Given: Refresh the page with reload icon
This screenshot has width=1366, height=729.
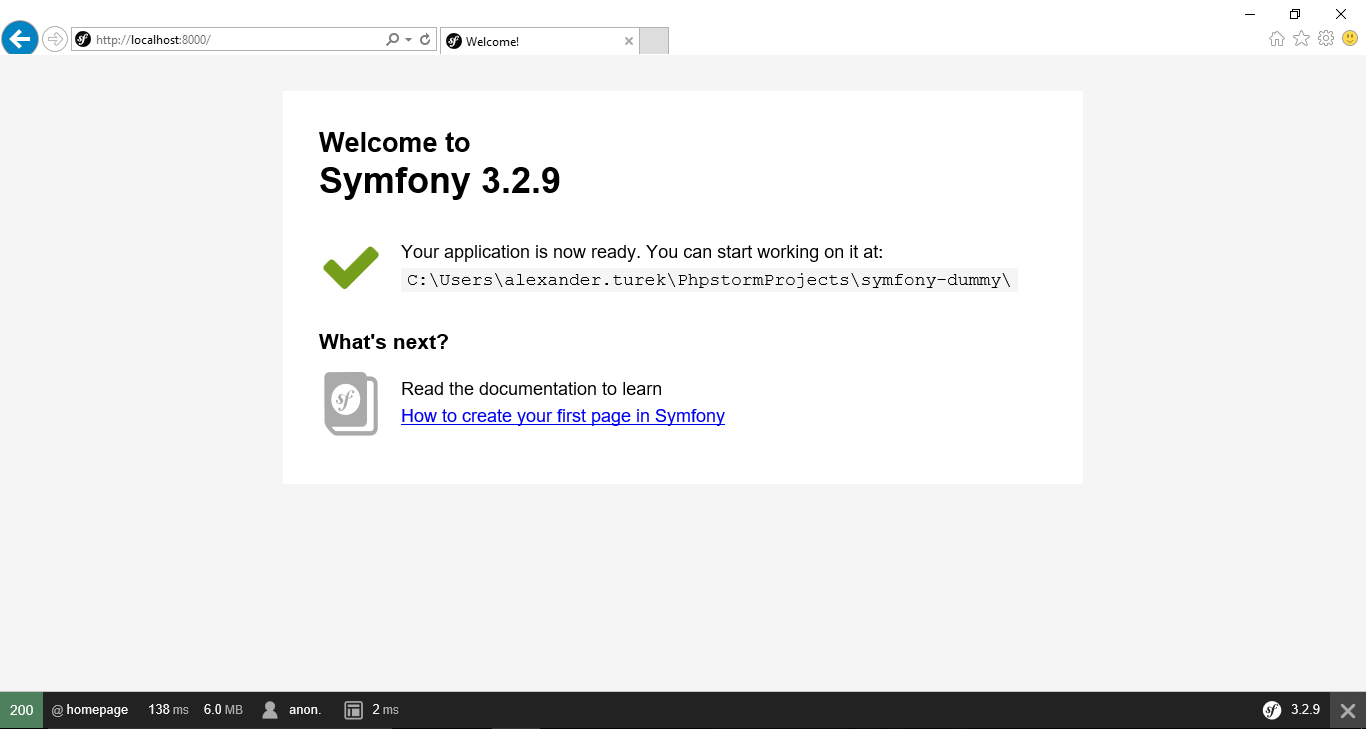Looking at the screenshot, I should click(x=425, y=40).
